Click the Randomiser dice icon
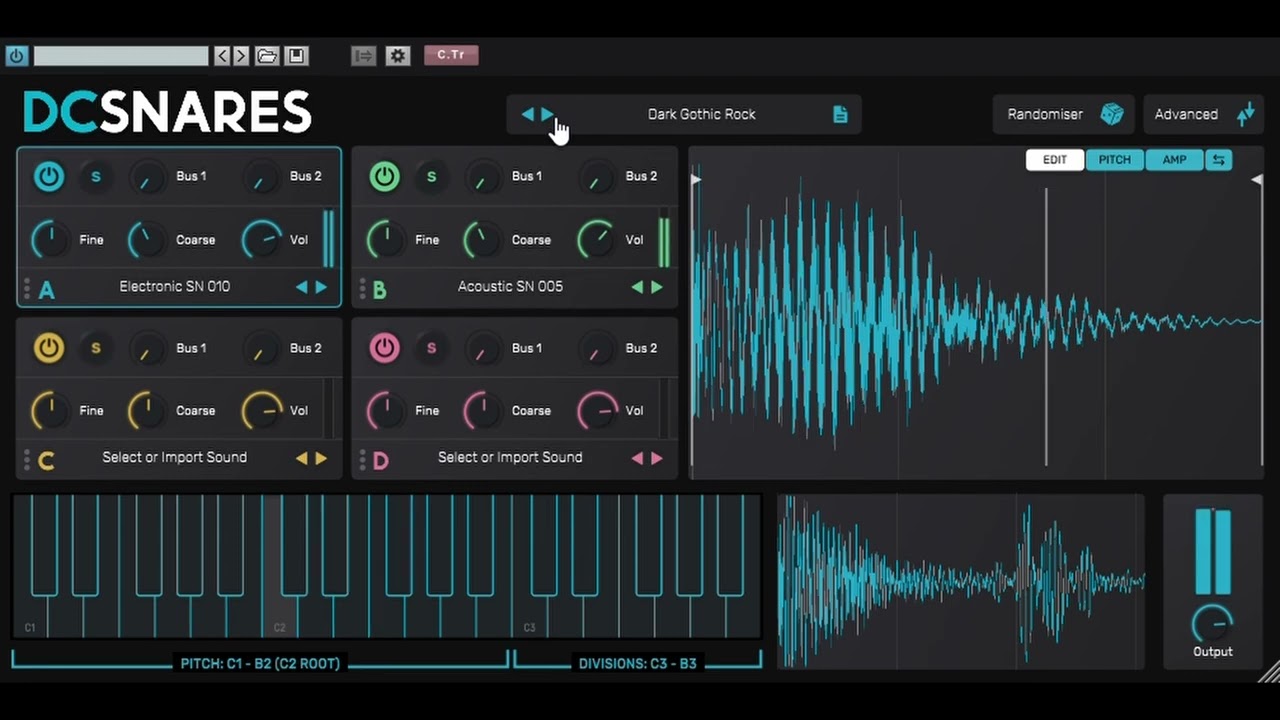Image resolution: width=1280 pixels, height=720 pixels. point(1111,114)
